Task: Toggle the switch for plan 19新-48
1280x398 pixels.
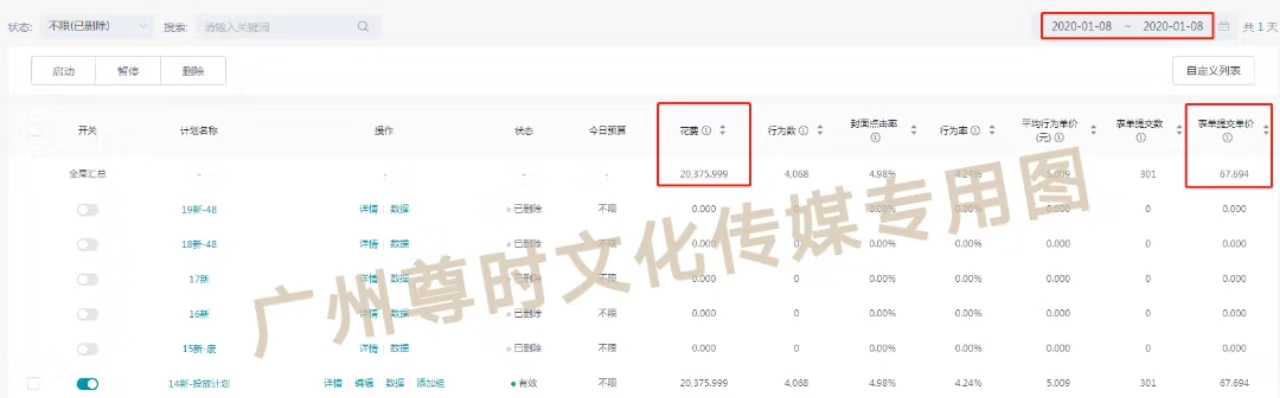Action: [x=88, y=209]
